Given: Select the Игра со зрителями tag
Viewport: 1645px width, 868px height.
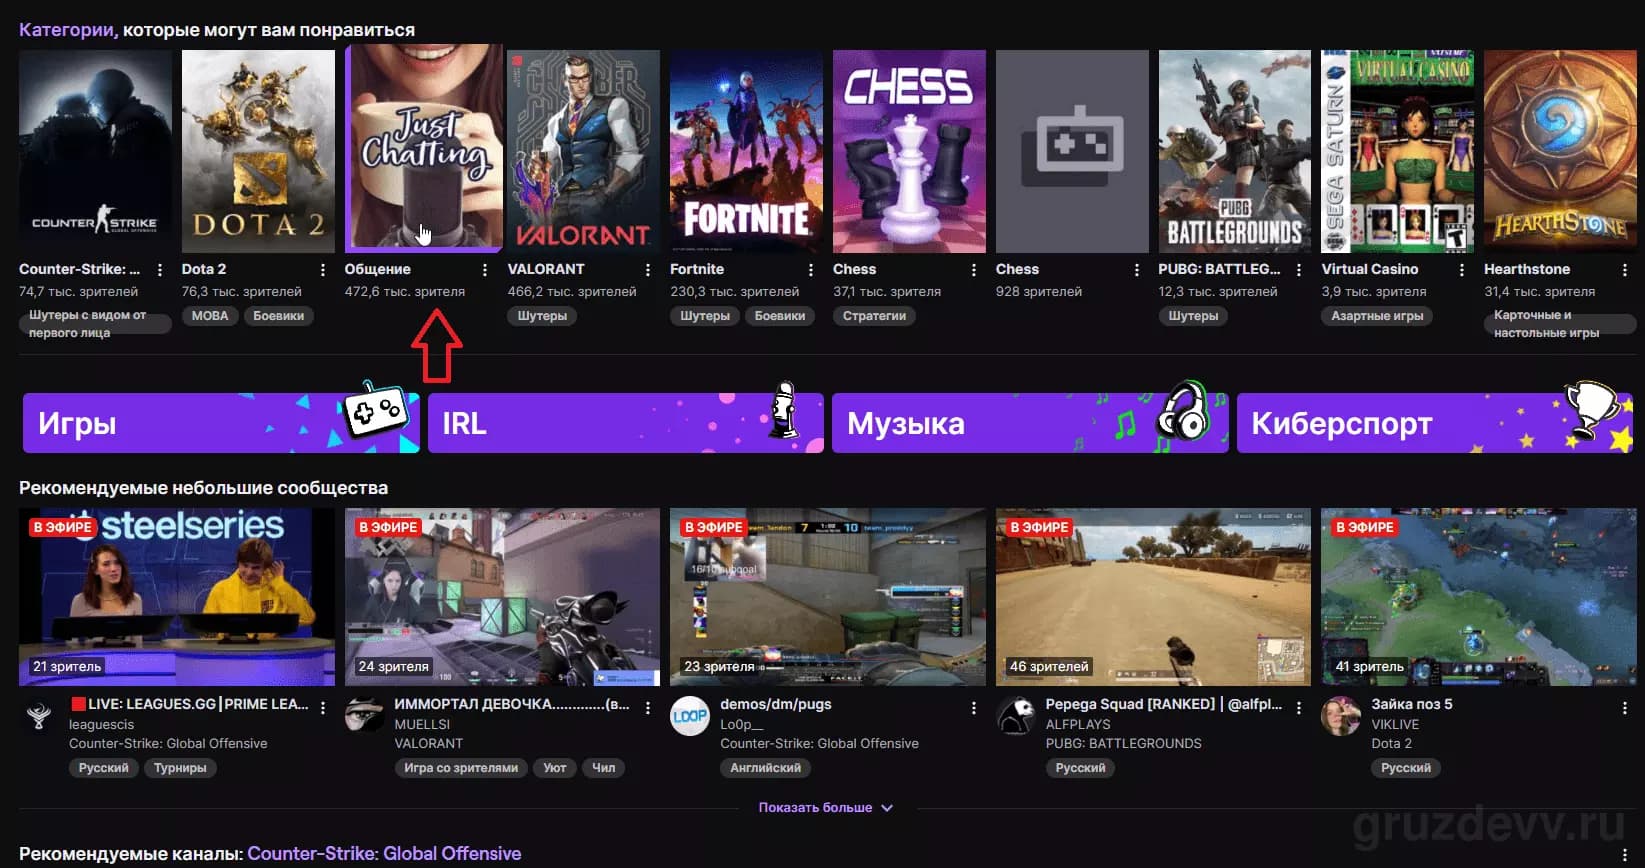Looking at the screenshot, I should click(x=461, y=768).
